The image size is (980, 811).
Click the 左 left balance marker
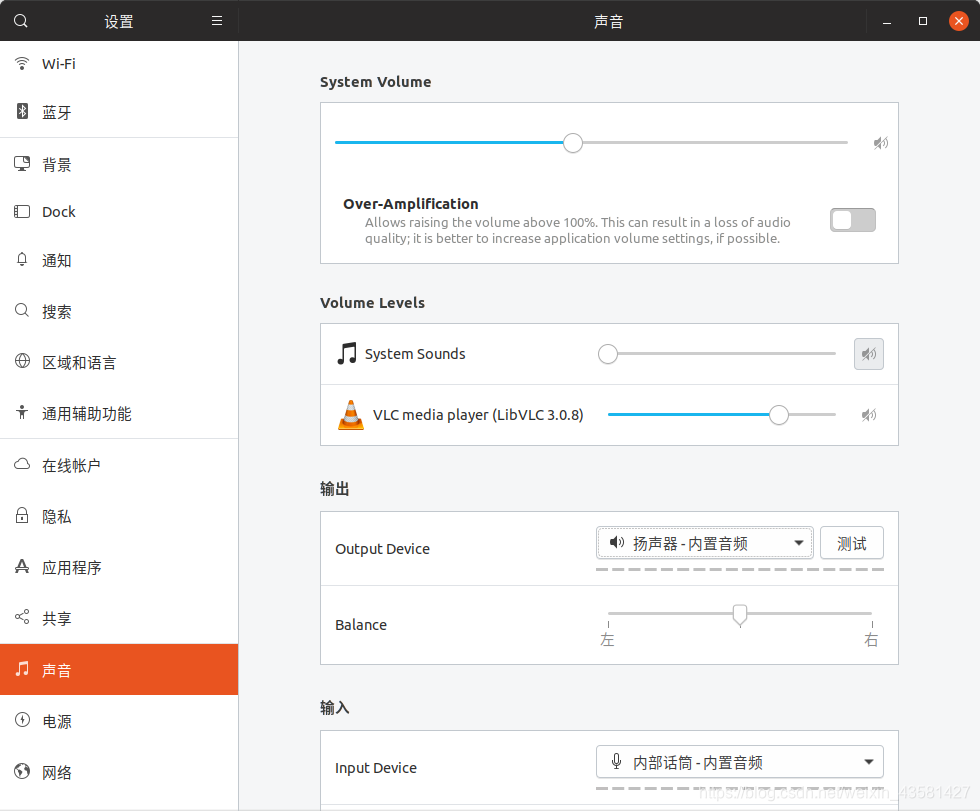608,639
